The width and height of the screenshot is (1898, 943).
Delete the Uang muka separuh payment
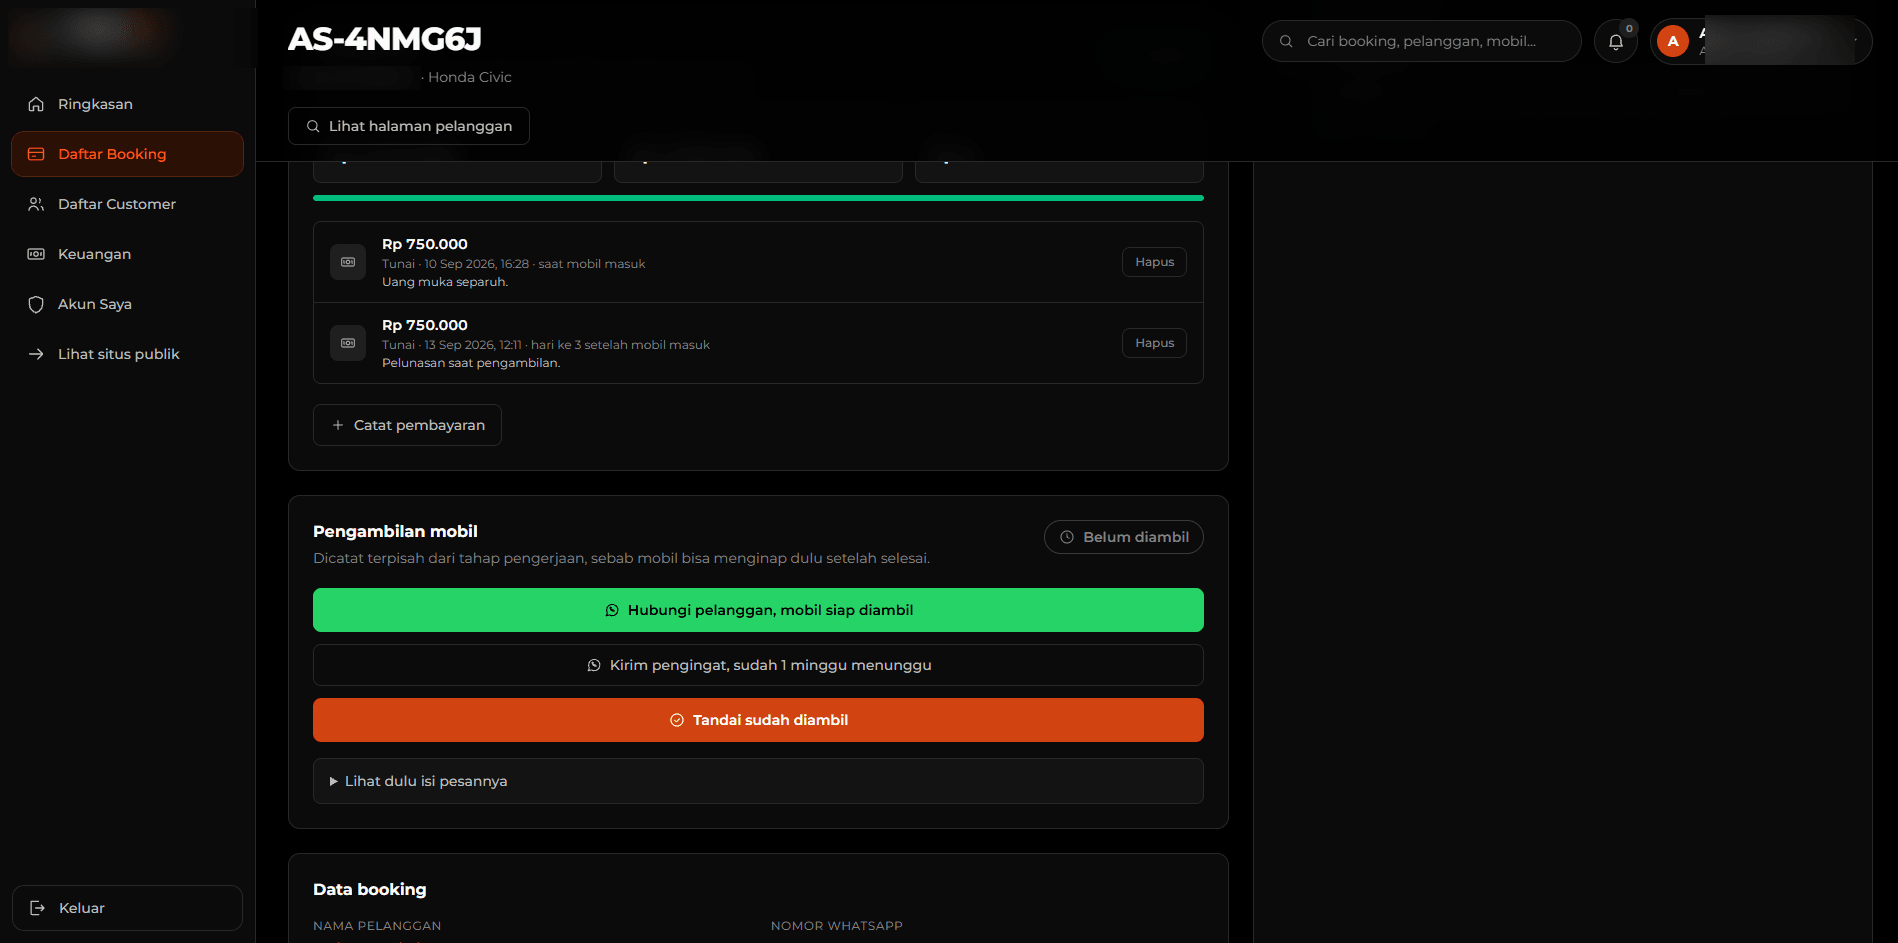coord(1154,262)
